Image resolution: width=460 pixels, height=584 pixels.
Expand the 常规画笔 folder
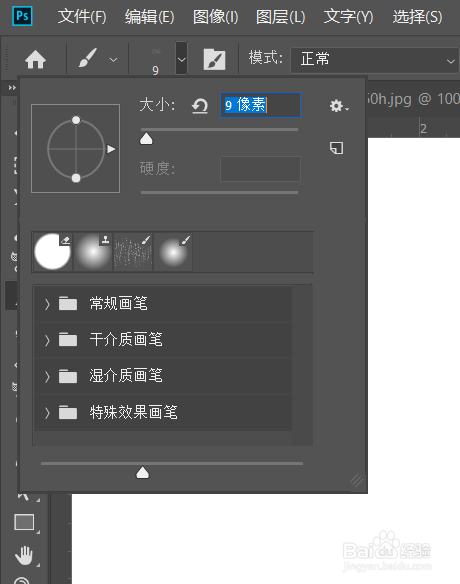pos(47,304)
